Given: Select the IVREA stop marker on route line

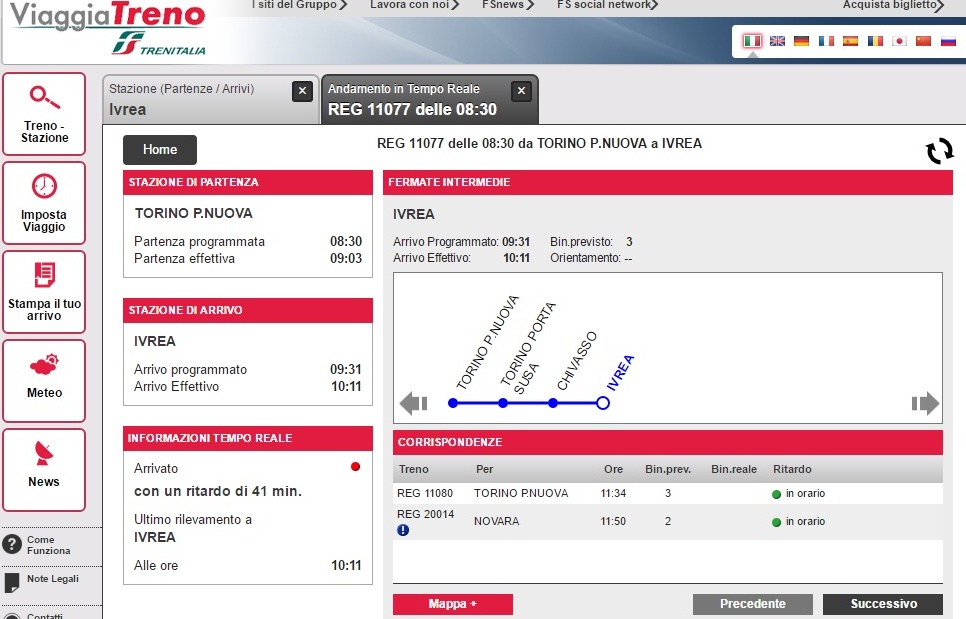Looking at the screenshot, I should click(x=603, y=403).
